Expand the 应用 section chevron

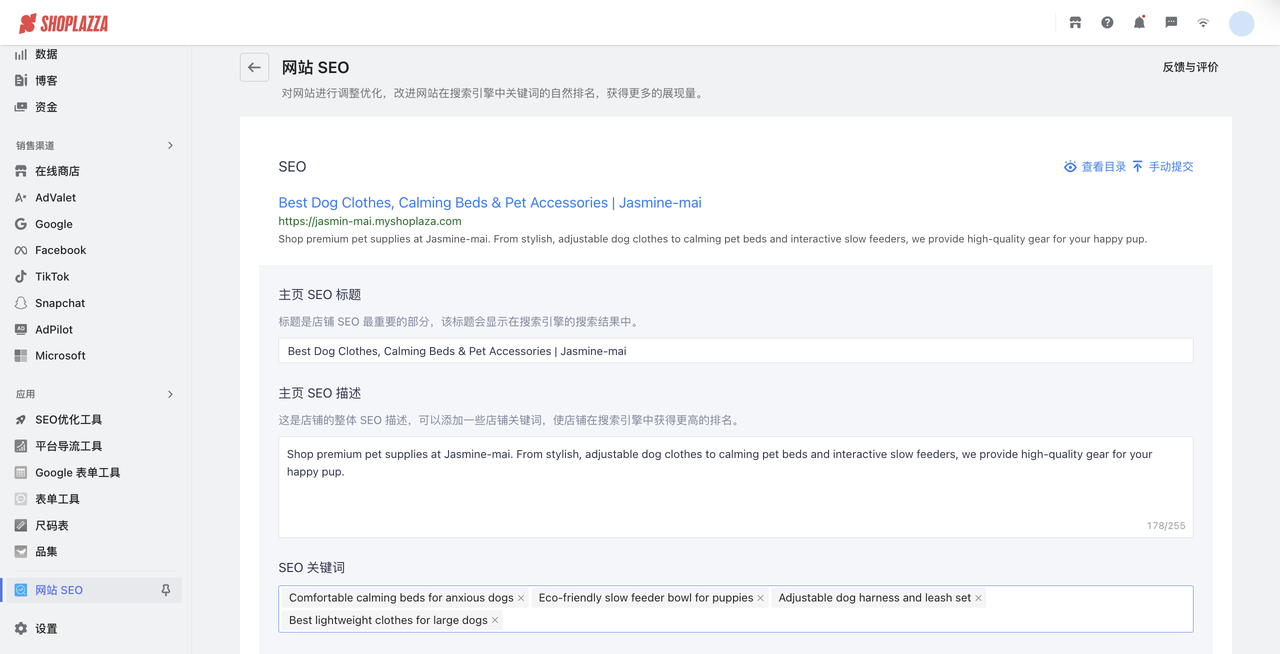coord(170,394)
